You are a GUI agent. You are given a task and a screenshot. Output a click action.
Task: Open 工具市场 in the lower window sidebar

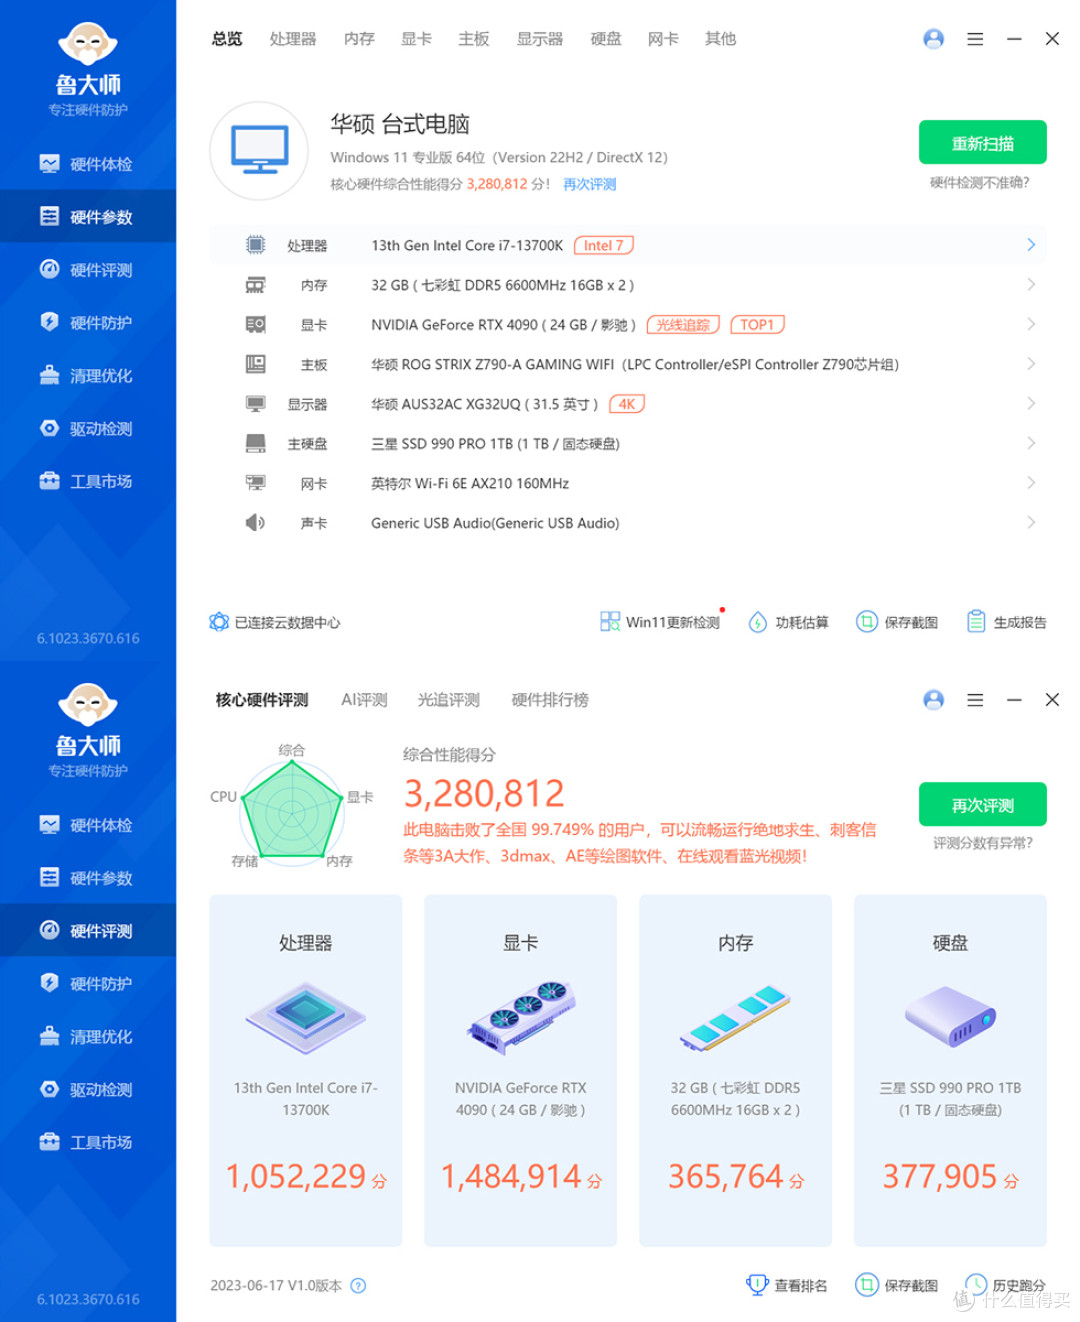88,1143
